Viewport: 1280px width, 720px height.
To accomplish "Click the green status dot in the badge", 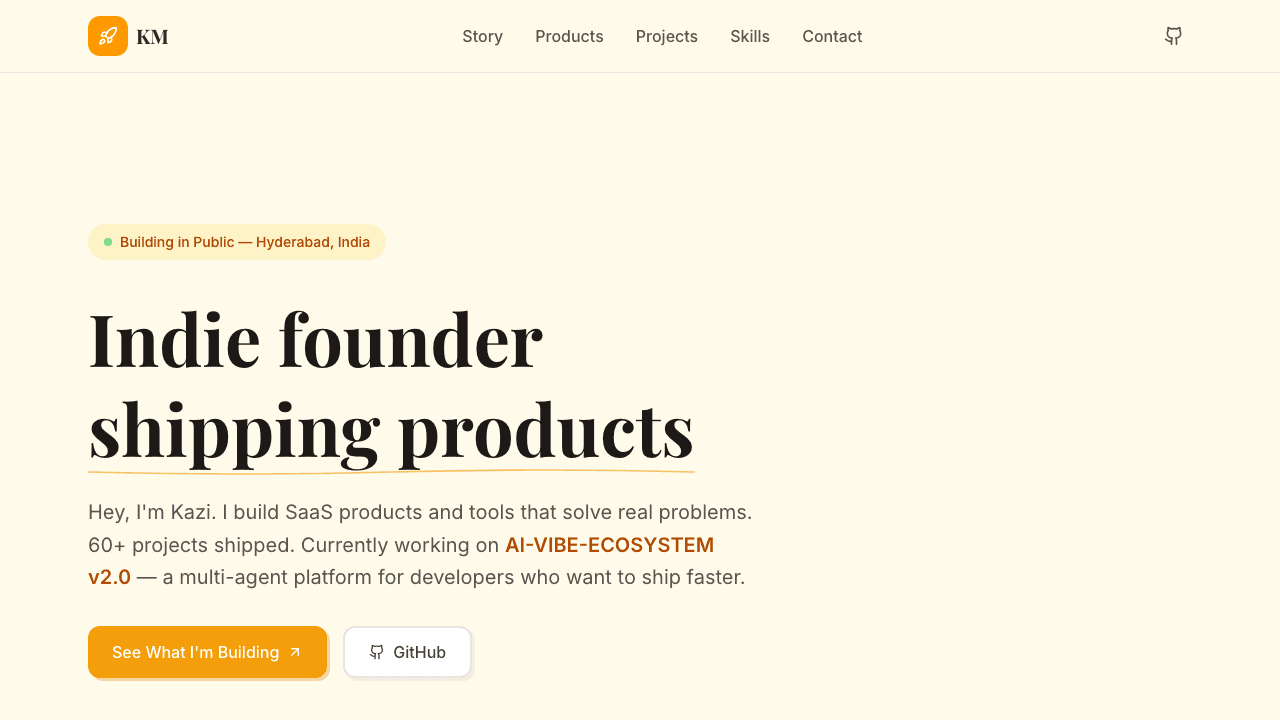I will tap(107, 241).
